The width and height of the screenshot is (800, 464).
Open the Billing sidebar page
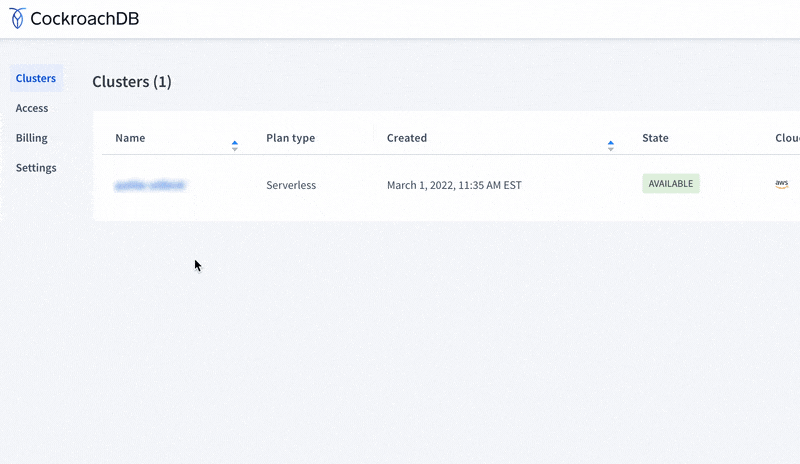[x=32, y=138]
